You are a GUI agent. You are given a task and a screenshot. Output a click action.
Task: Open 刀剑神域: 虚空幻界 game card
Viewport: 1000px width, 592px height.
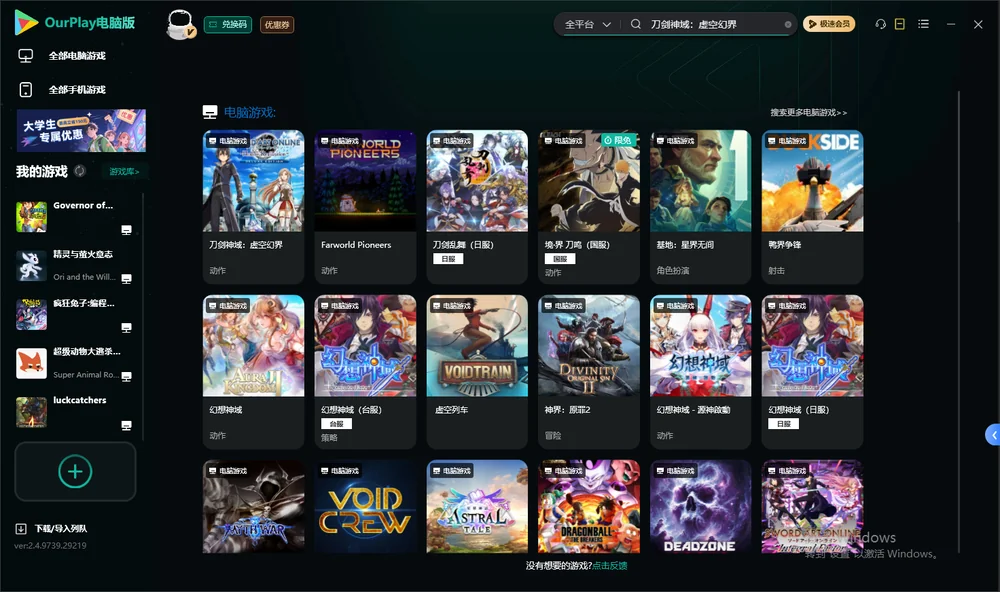click(x=253, y=207)
